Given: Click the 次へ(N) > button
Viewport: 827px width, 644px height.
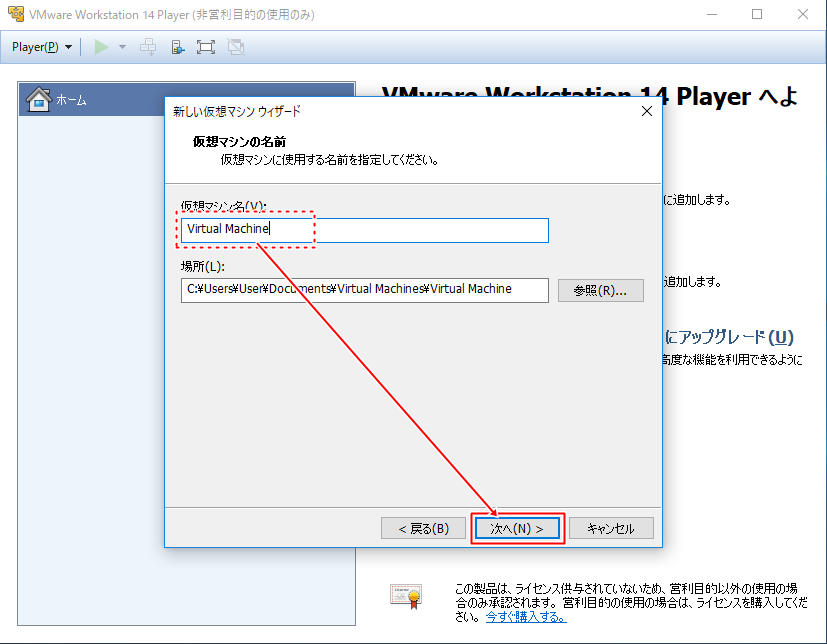Looking at the screenshot, I should pos(517,528).
